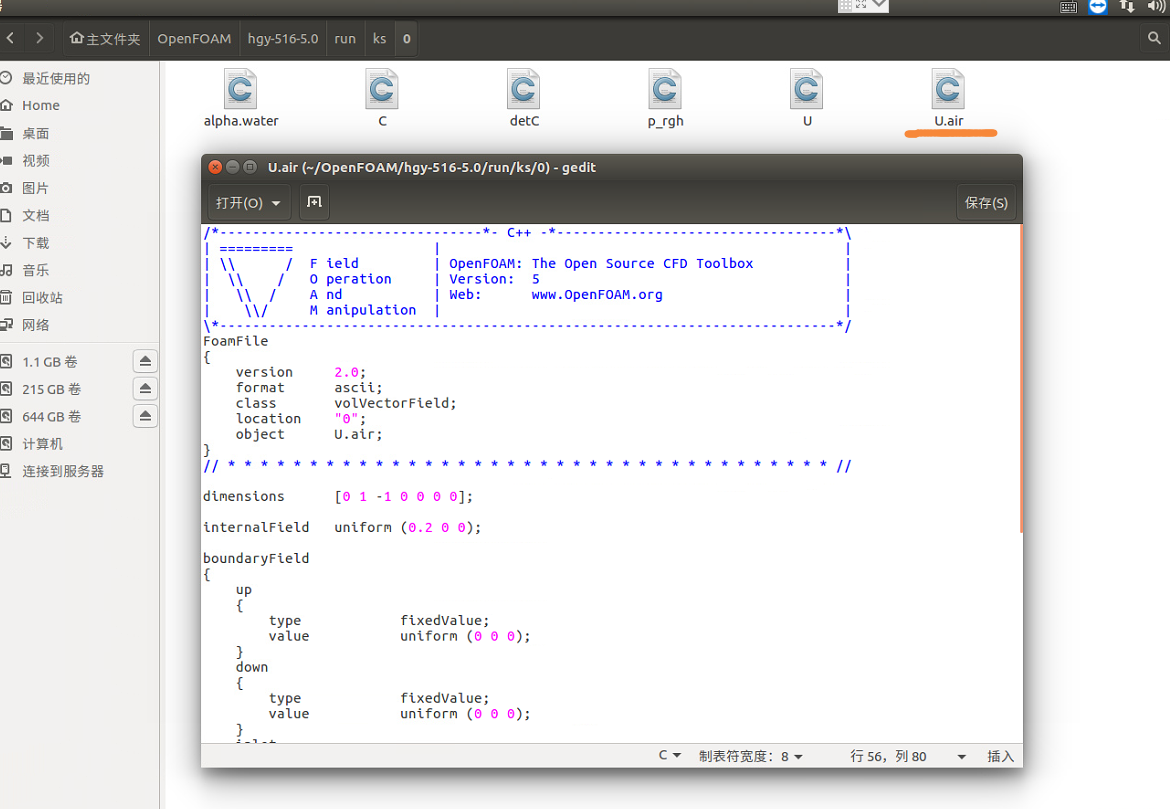The width and height of the screenshot is (1170, 809).
Task: Open file manager search
Action: coord(1154,38)
